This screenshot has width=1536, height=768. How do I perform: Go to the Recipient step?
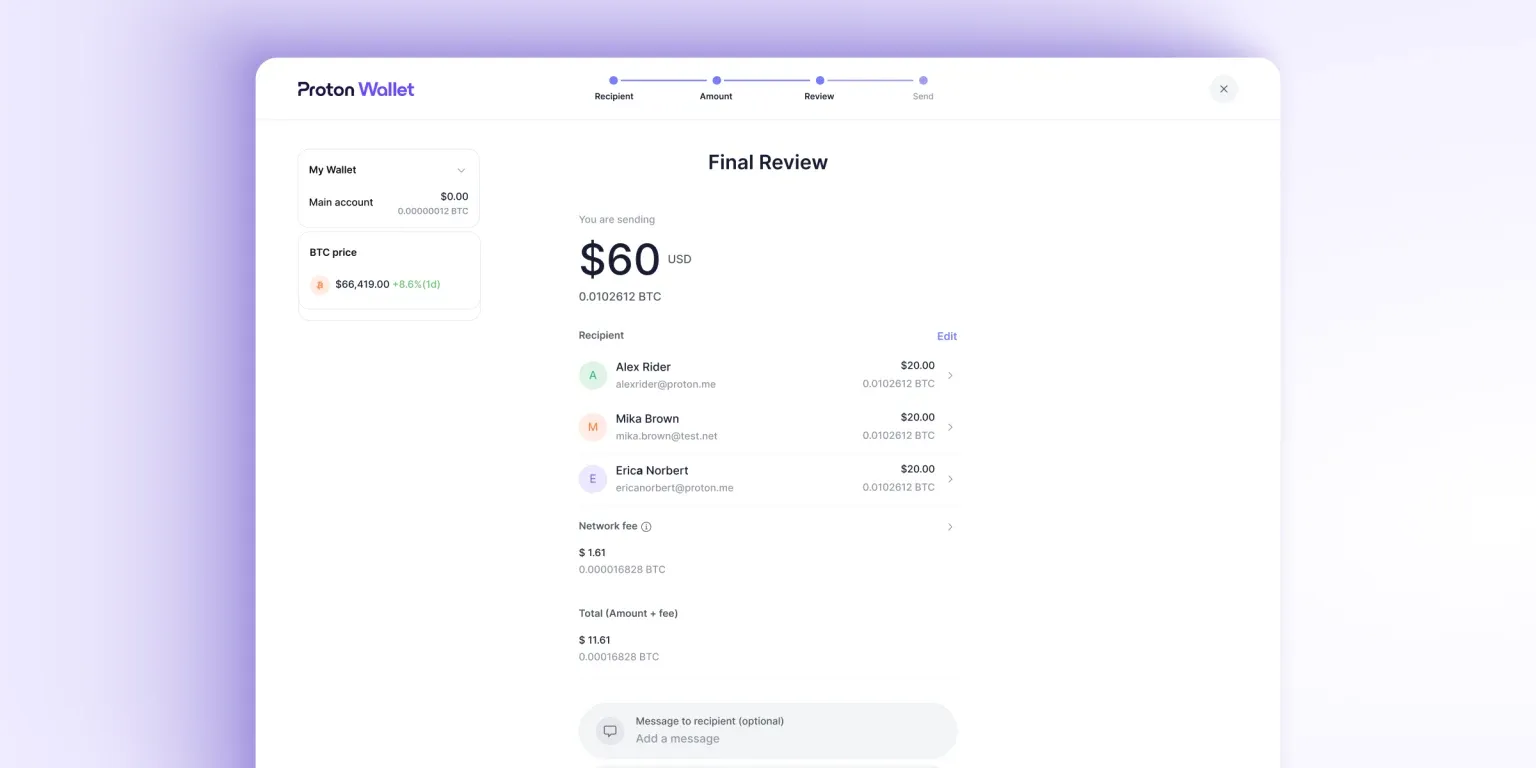tap(613, 81)
